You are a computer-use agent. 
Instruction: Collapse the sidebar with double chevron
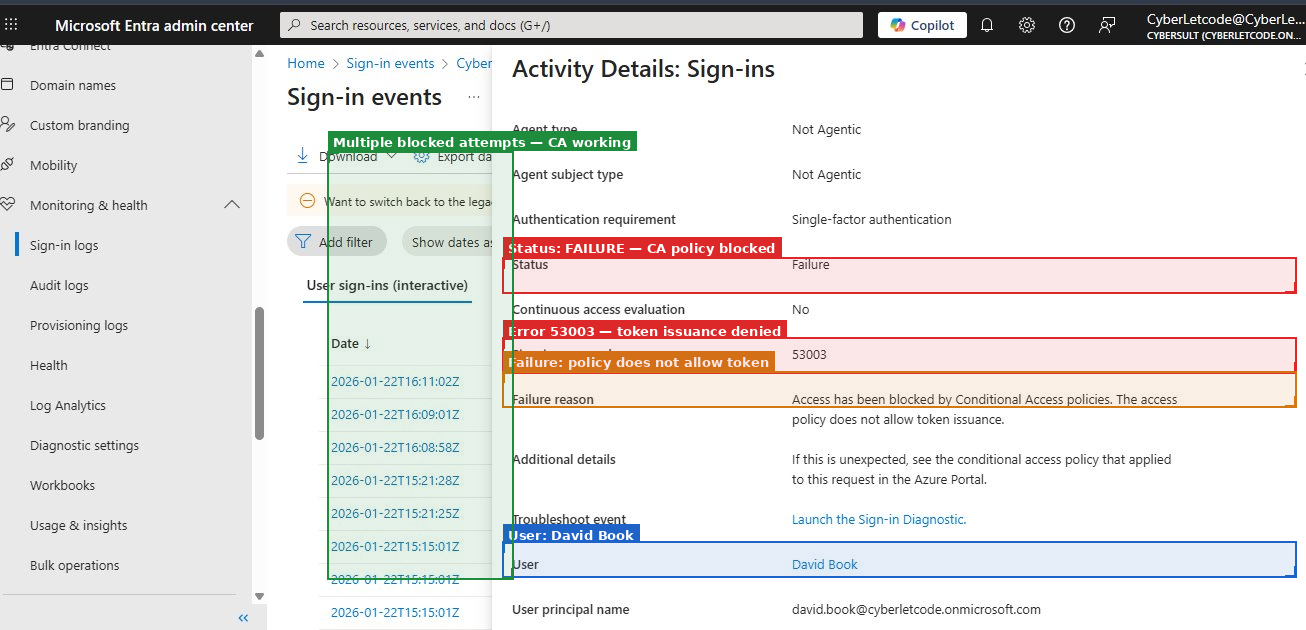pos(243,618)
